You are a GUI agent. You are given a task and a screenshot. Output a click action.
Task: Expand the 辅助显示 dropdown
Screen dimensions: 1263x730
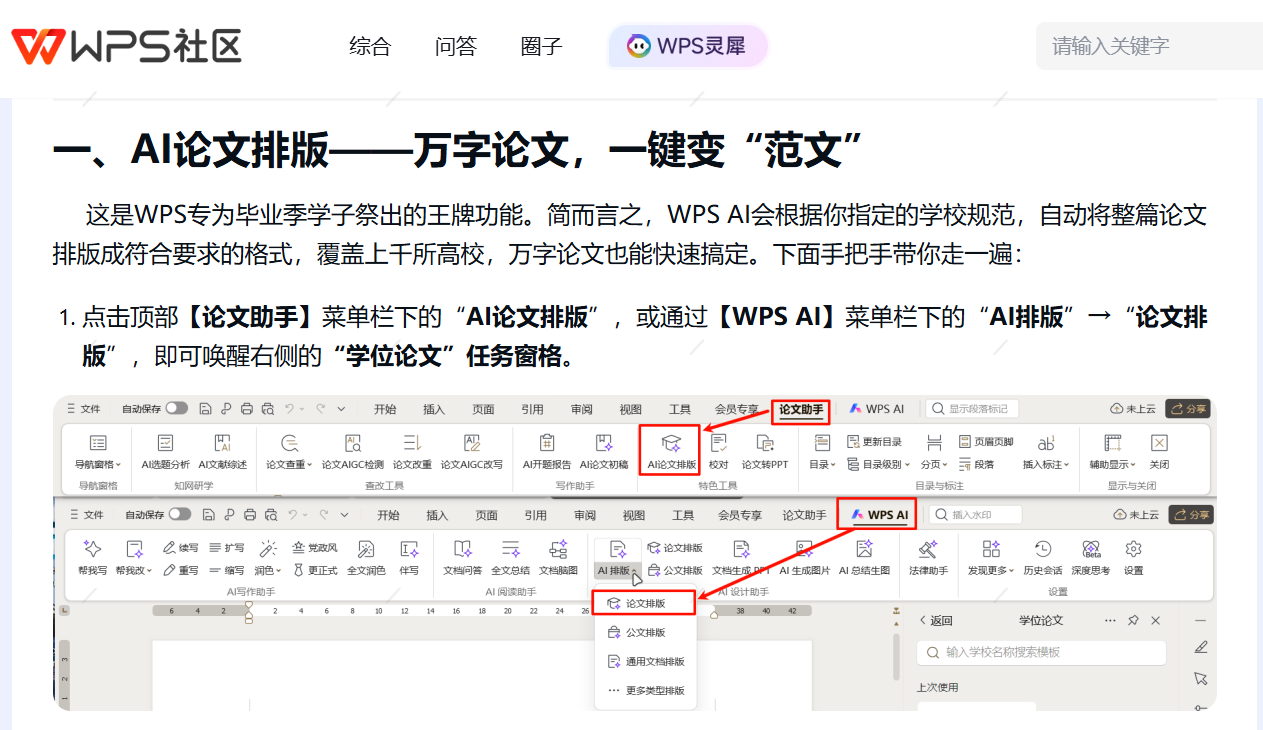(1112, 451)
